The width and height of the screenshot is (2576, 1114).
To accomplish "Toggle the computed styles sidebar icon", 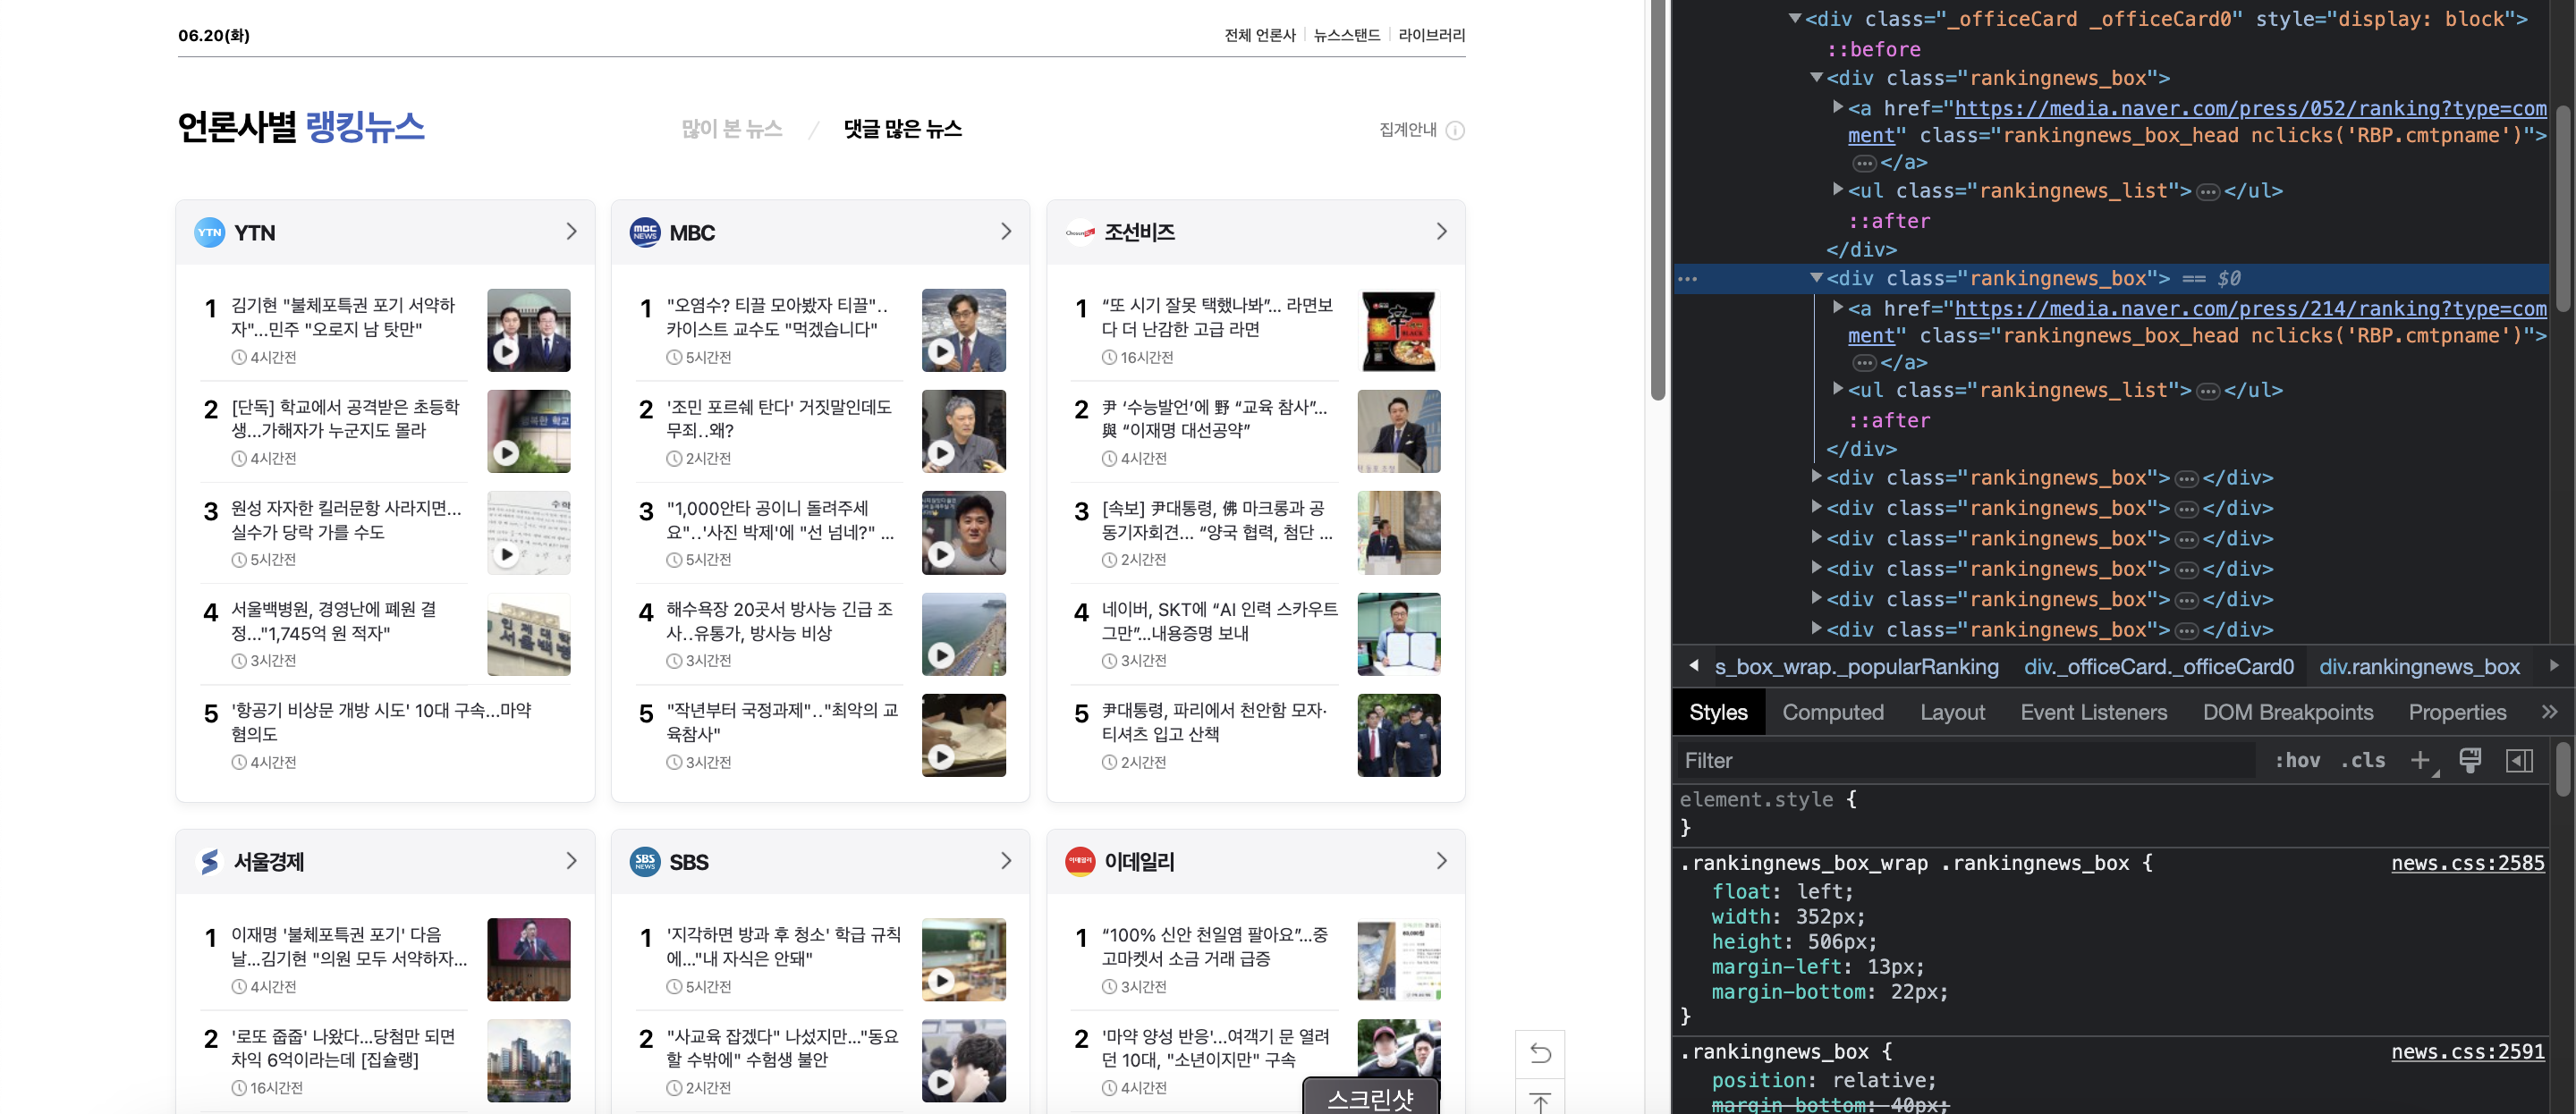I will [x=2519, y=760].
